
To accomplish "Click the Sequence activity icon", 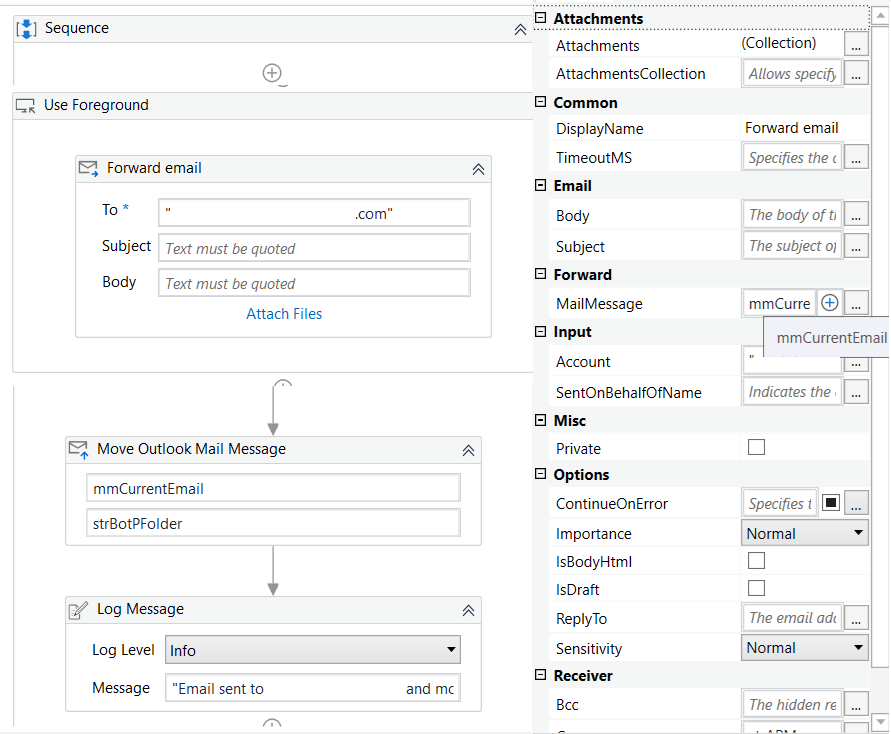I will (x=26, y=28).
